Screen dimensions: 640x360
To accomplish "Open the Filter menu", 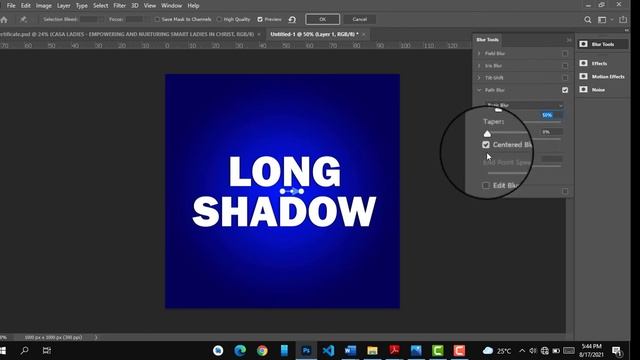I will click(x=119, y=6).
